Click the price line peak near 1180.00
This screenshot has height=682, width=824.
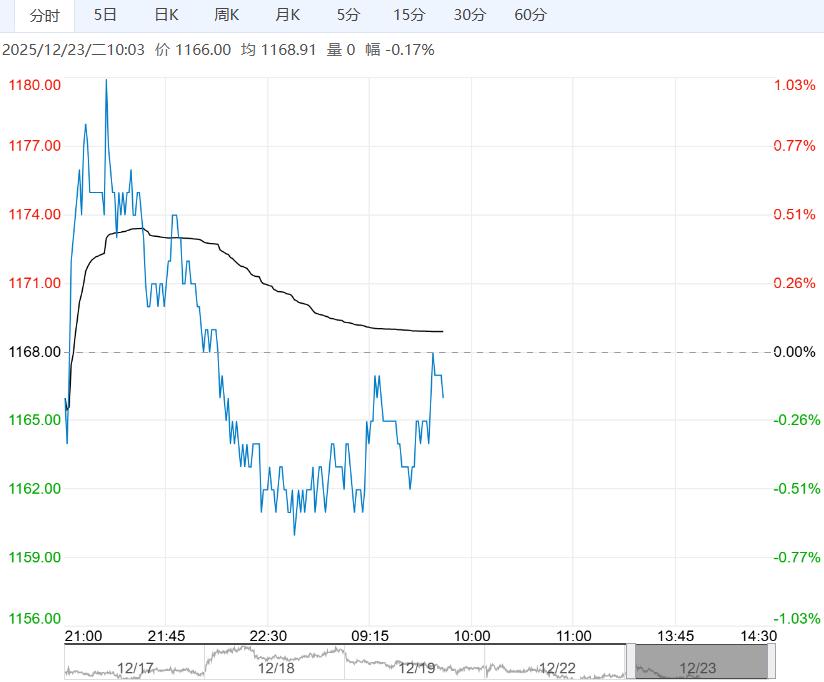coord(106,82)
